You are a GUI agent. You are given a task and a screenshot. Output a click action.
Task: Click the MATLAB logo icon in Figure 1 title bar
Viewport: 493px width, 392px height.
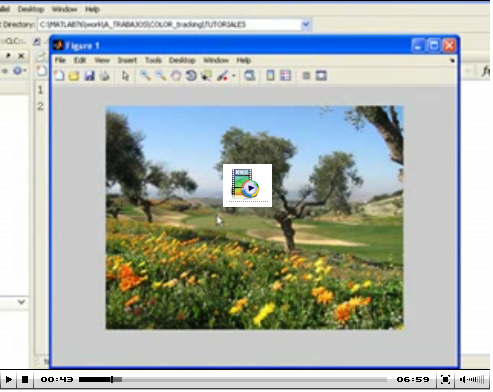tap(58, 45)
